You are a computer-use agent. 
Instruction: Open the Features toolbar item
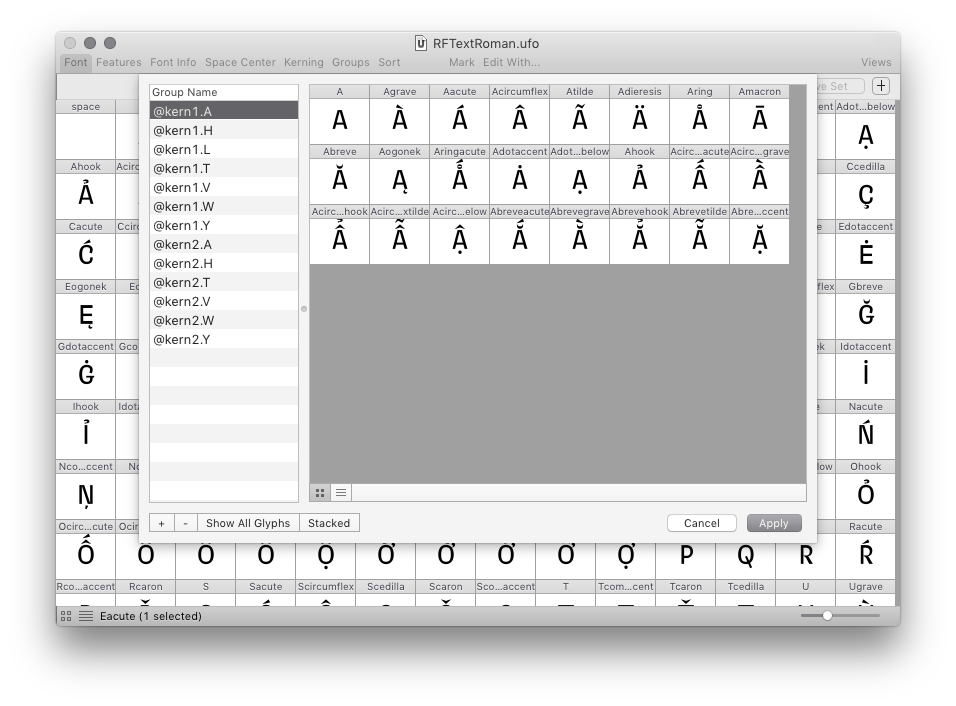(x=118, y=62)
